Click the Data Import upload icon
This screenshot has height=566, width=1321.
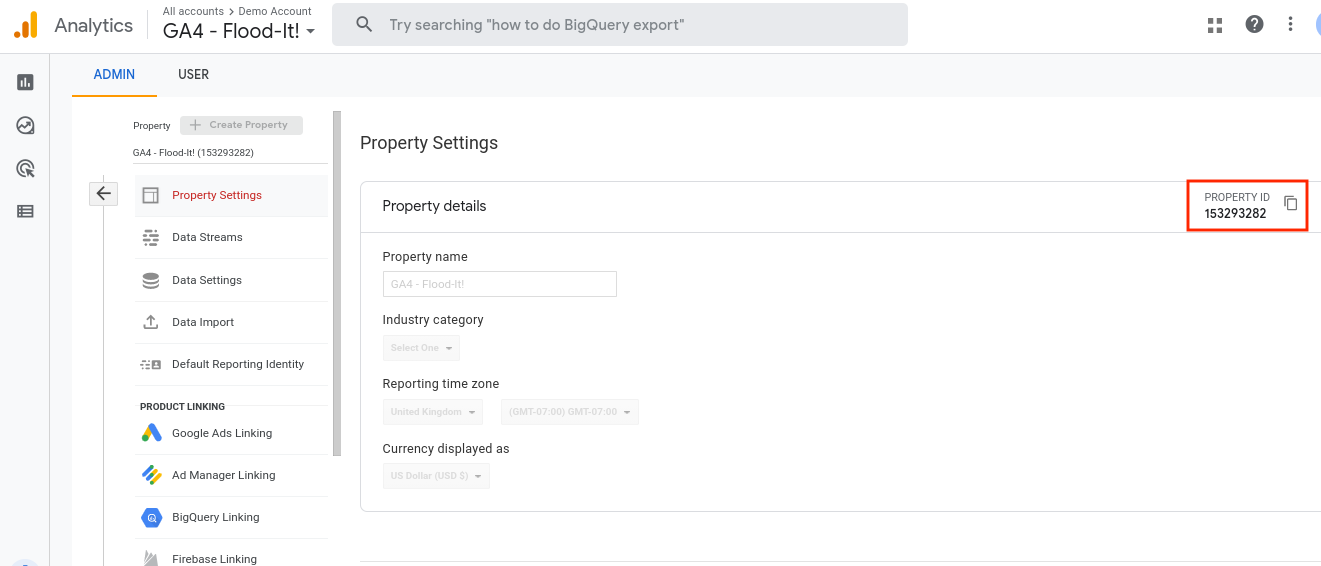tap(151, 322)
